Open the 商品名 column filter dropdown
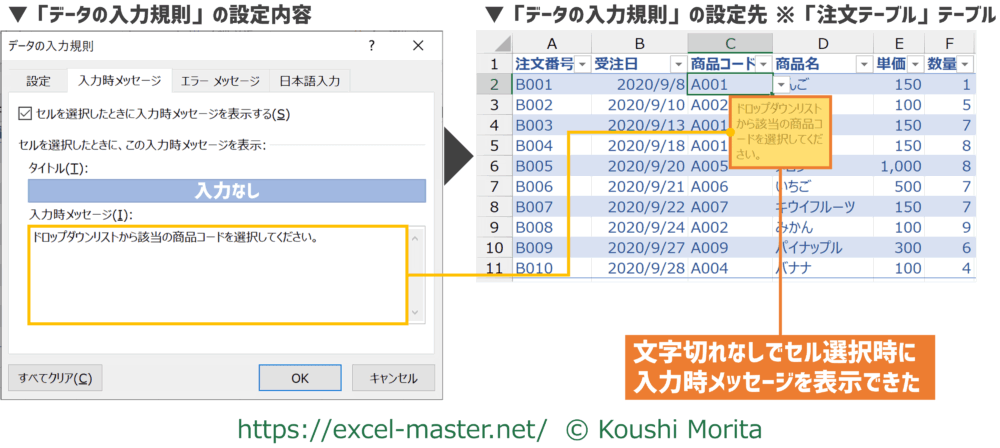The height and width of the screenshot is (448, 1000). pos(862,64)
